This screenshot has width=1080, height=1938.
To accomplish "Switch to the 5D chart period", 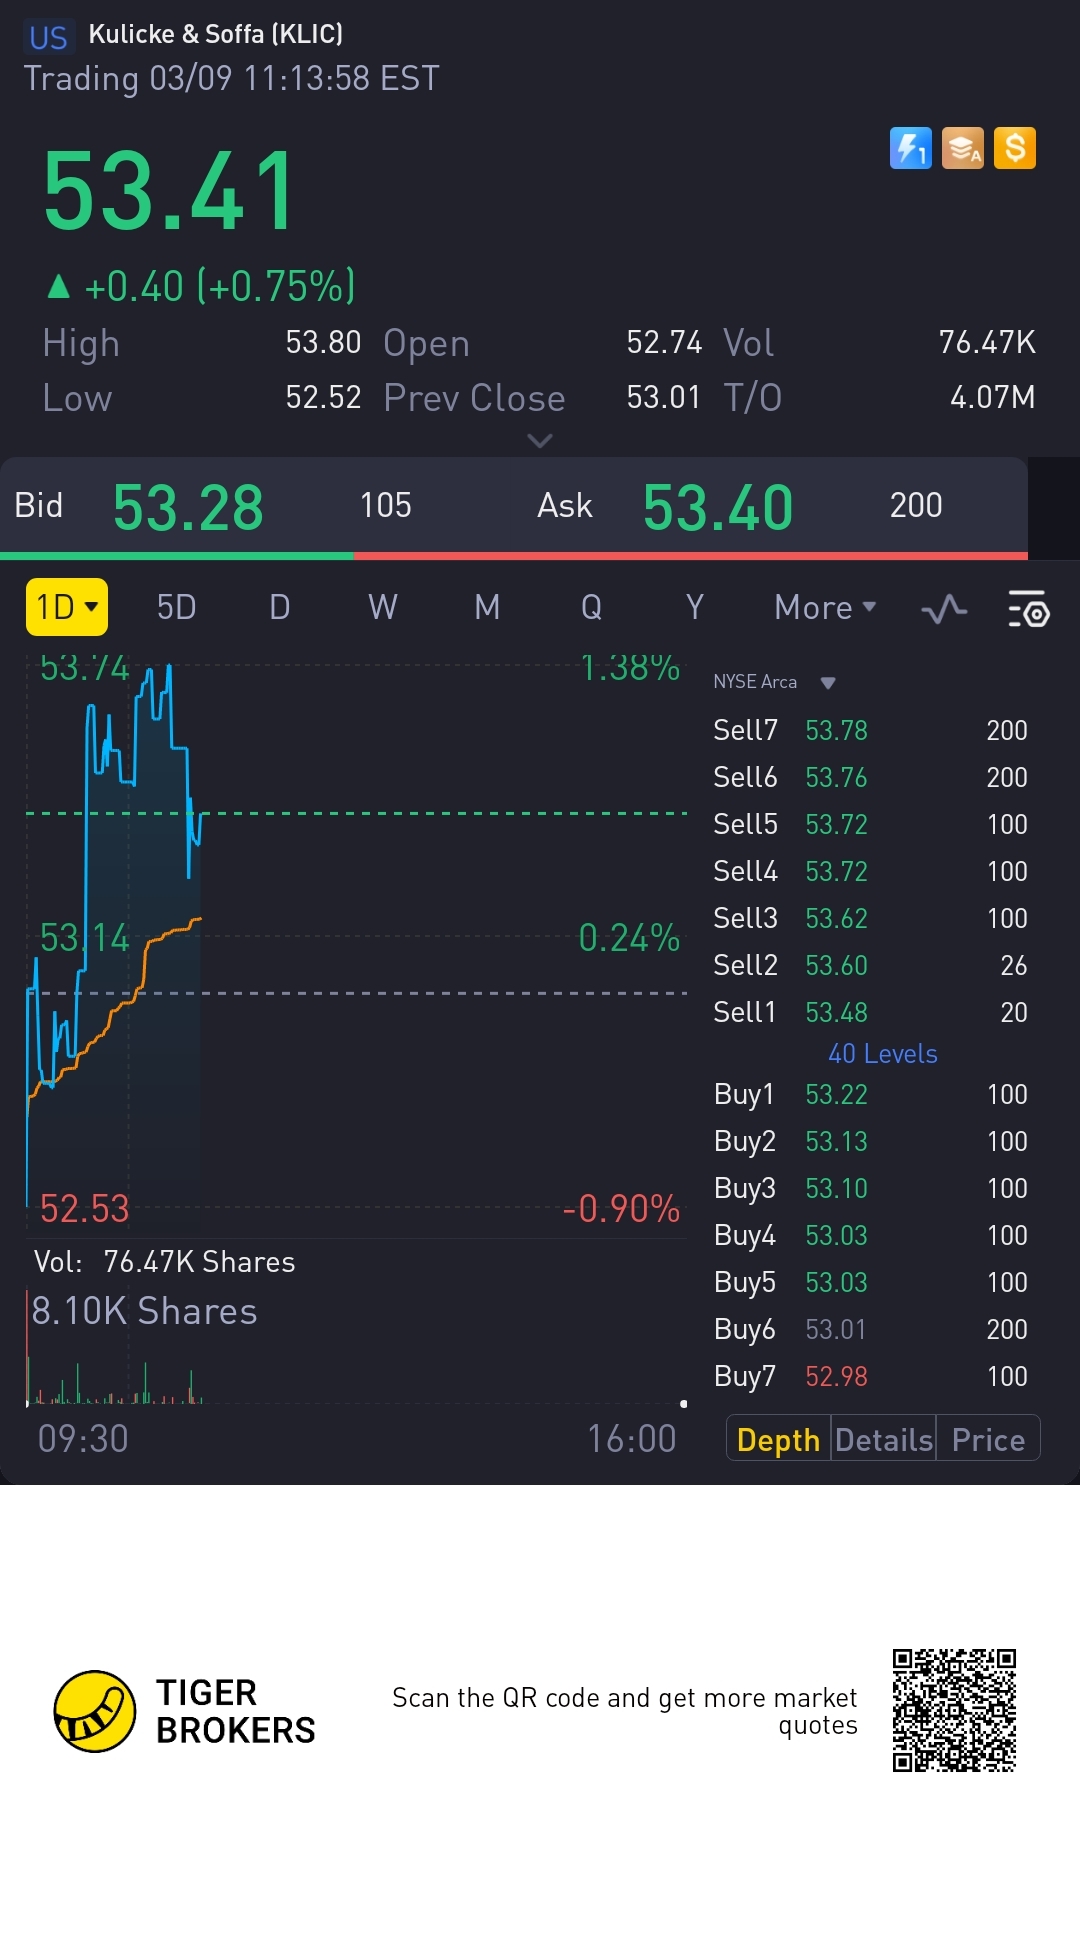I will [x=177, y=608].
